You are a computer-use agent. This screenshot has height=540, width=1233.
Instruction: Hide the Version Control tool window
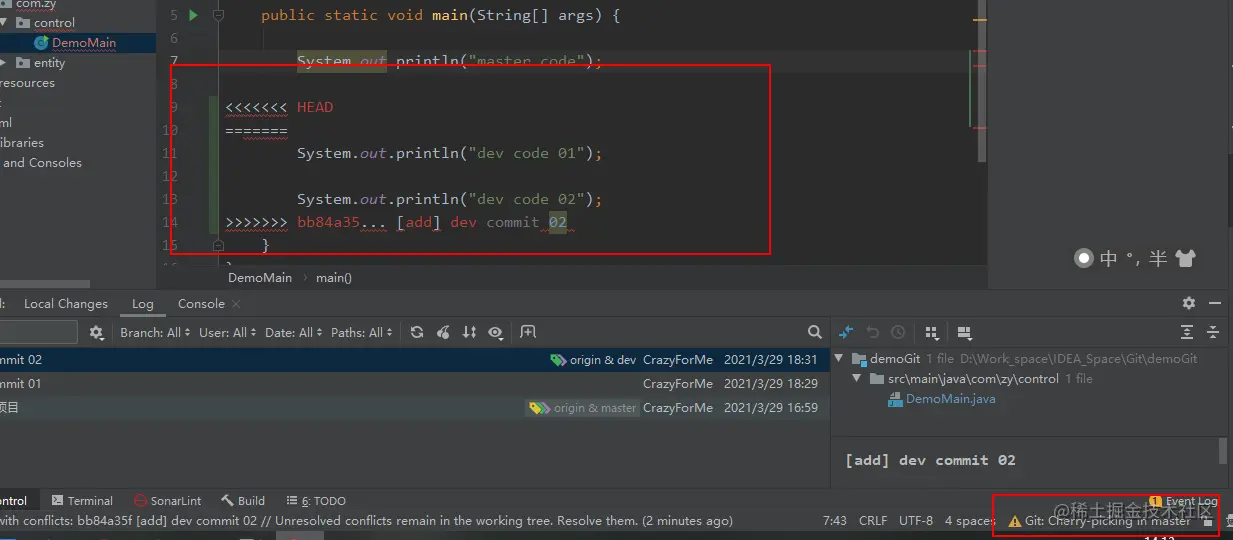tap(1214, 303)
